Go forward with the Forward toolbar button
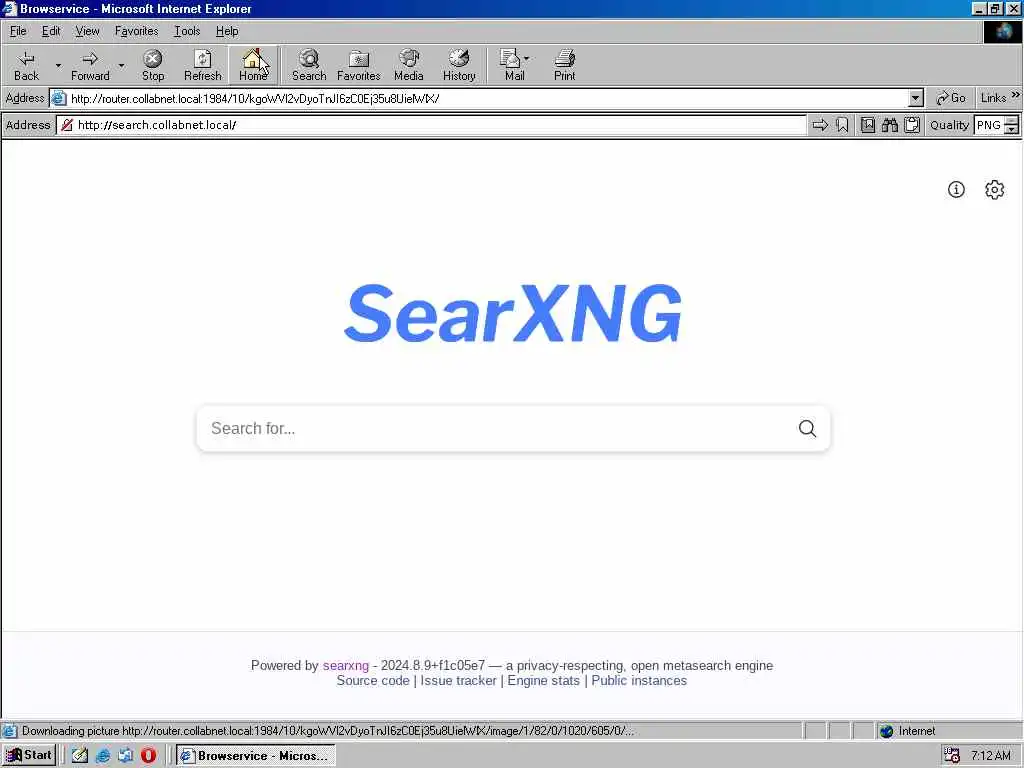This screenshot has width=1024, height=768. click(90, 65)
